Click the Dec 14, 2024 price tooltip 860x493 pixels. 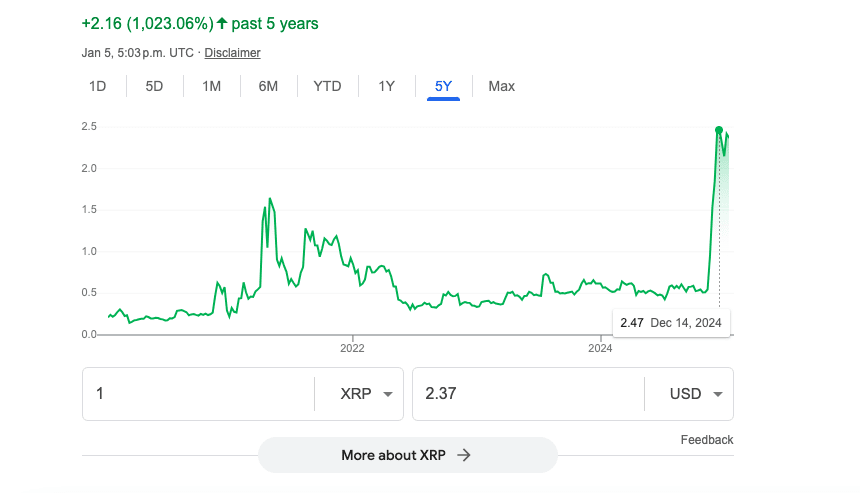[671, 323]
